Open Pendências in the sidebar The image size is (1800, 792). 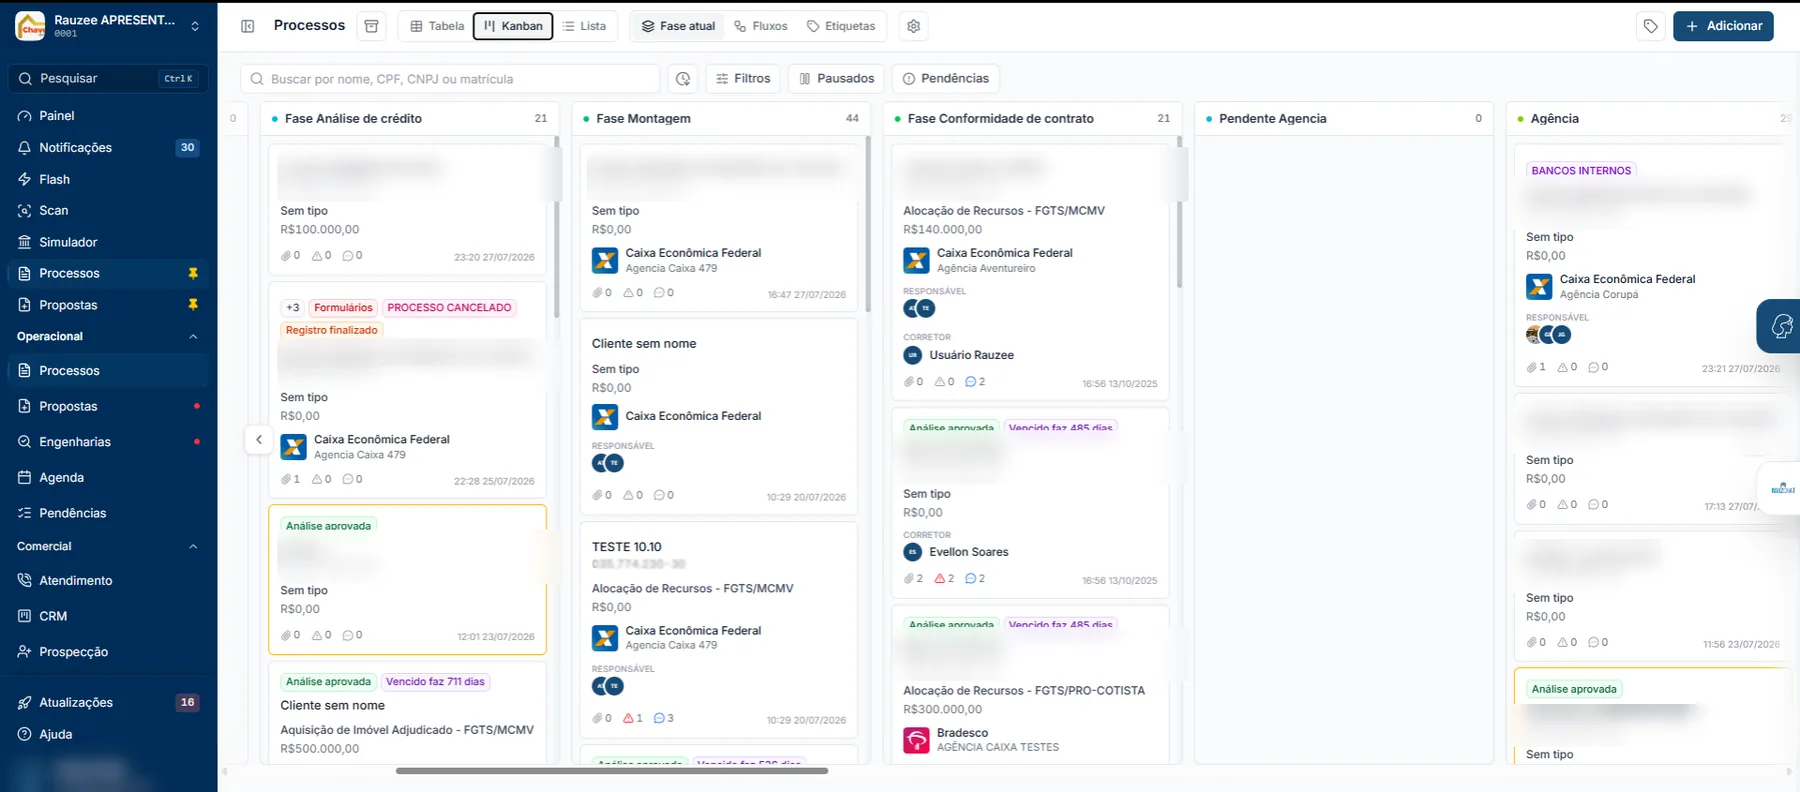108,513
